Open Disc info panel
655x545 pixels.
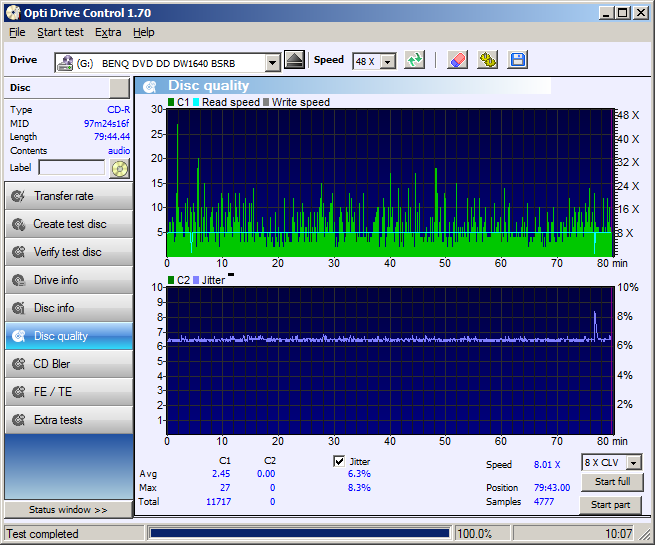coord(69,308)
